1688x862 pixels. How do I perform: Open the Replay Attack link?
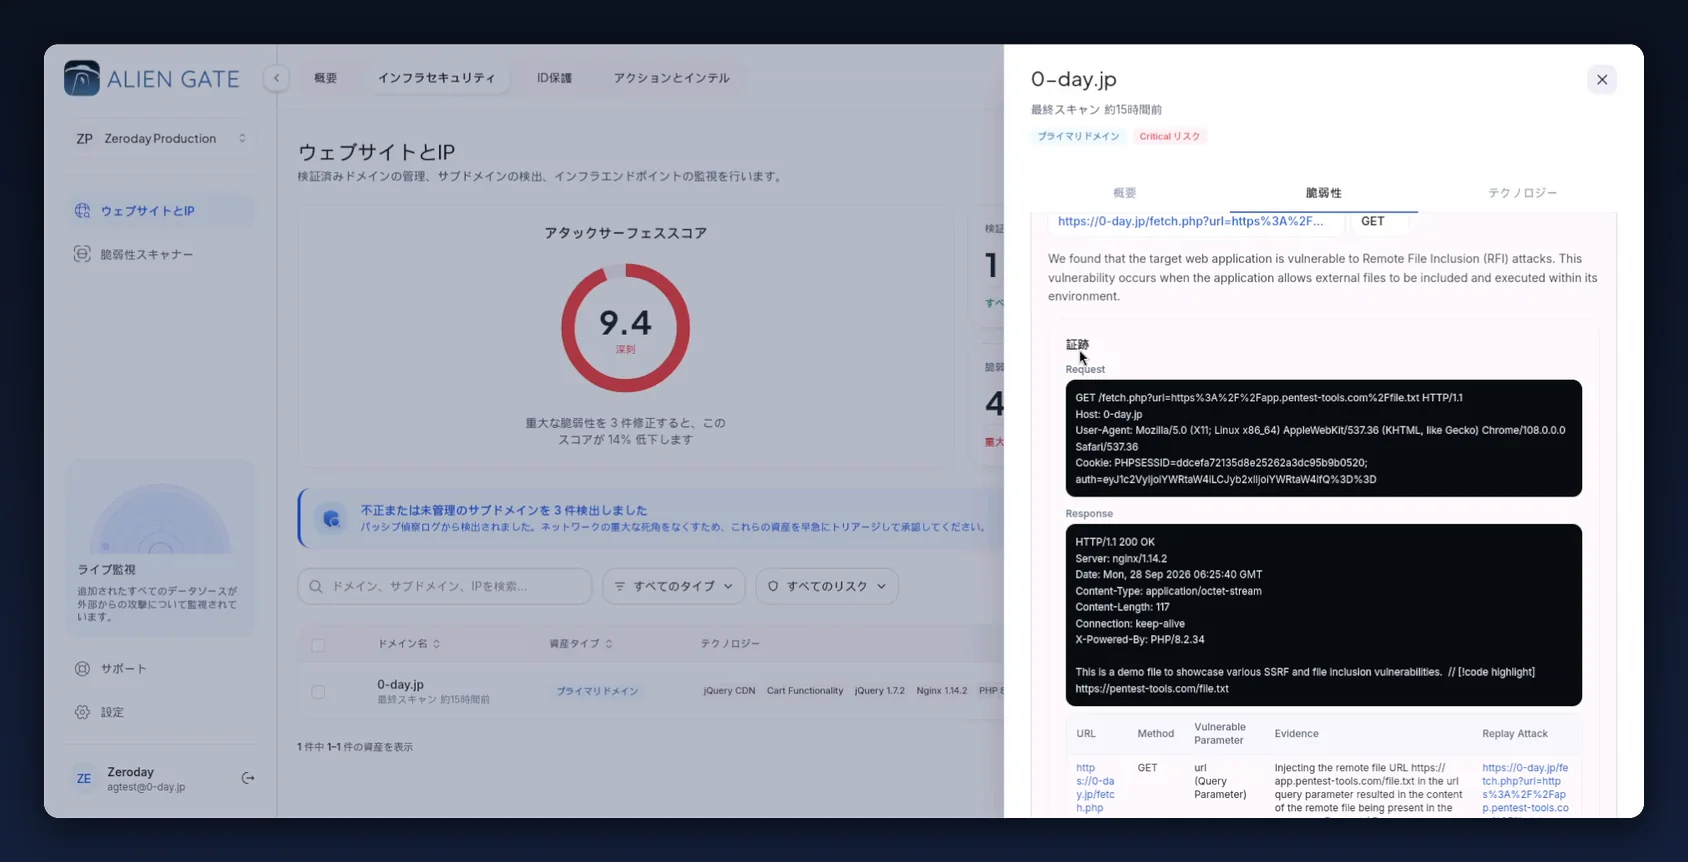click(1525, 788)
